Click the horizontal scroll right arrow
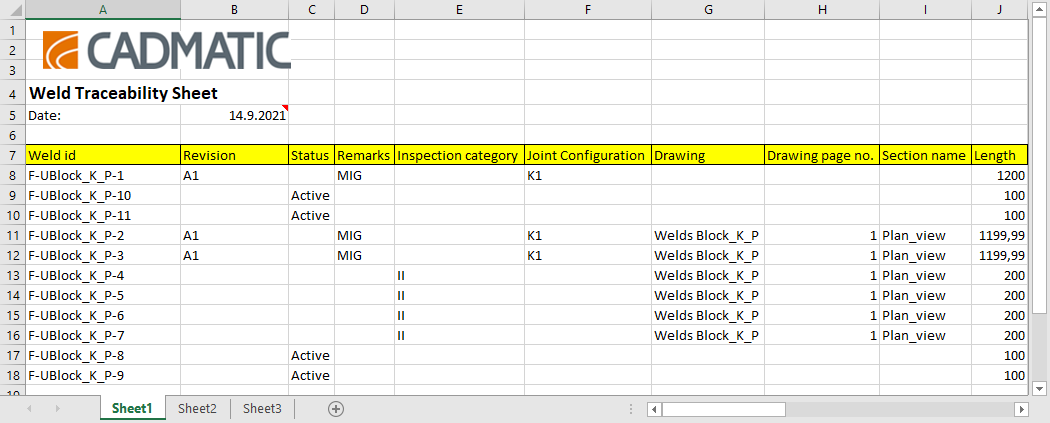 pyautogui.click(x=1020, y=409)
